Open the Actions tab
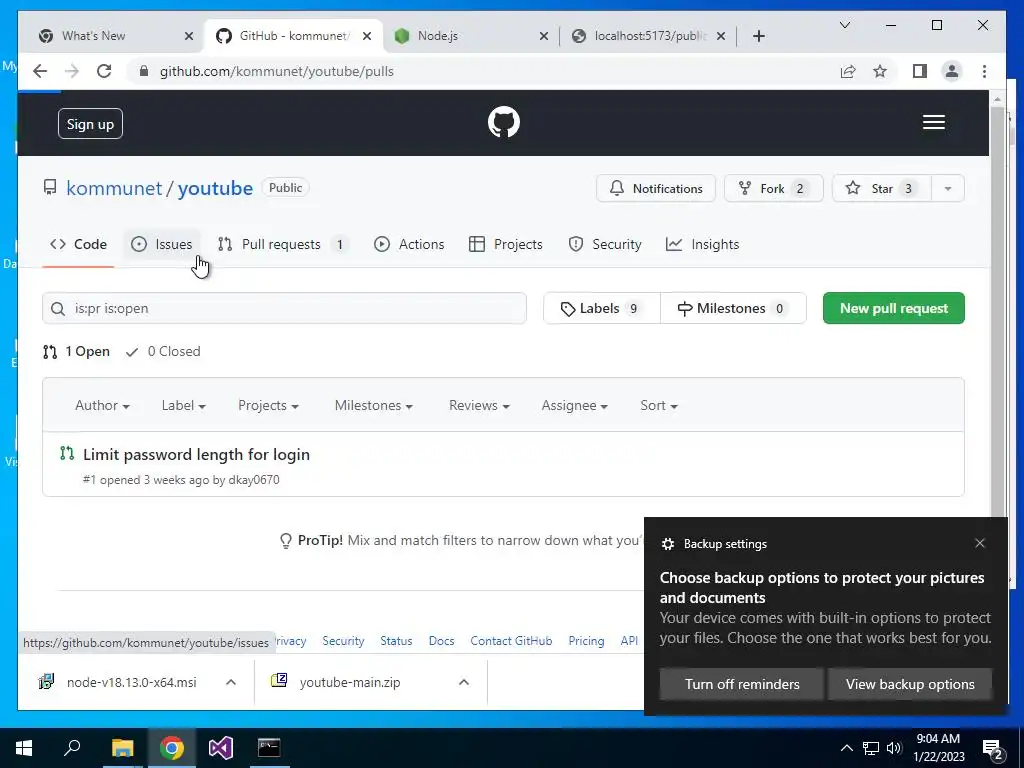Screen dimensions: 1024x768 409,244
